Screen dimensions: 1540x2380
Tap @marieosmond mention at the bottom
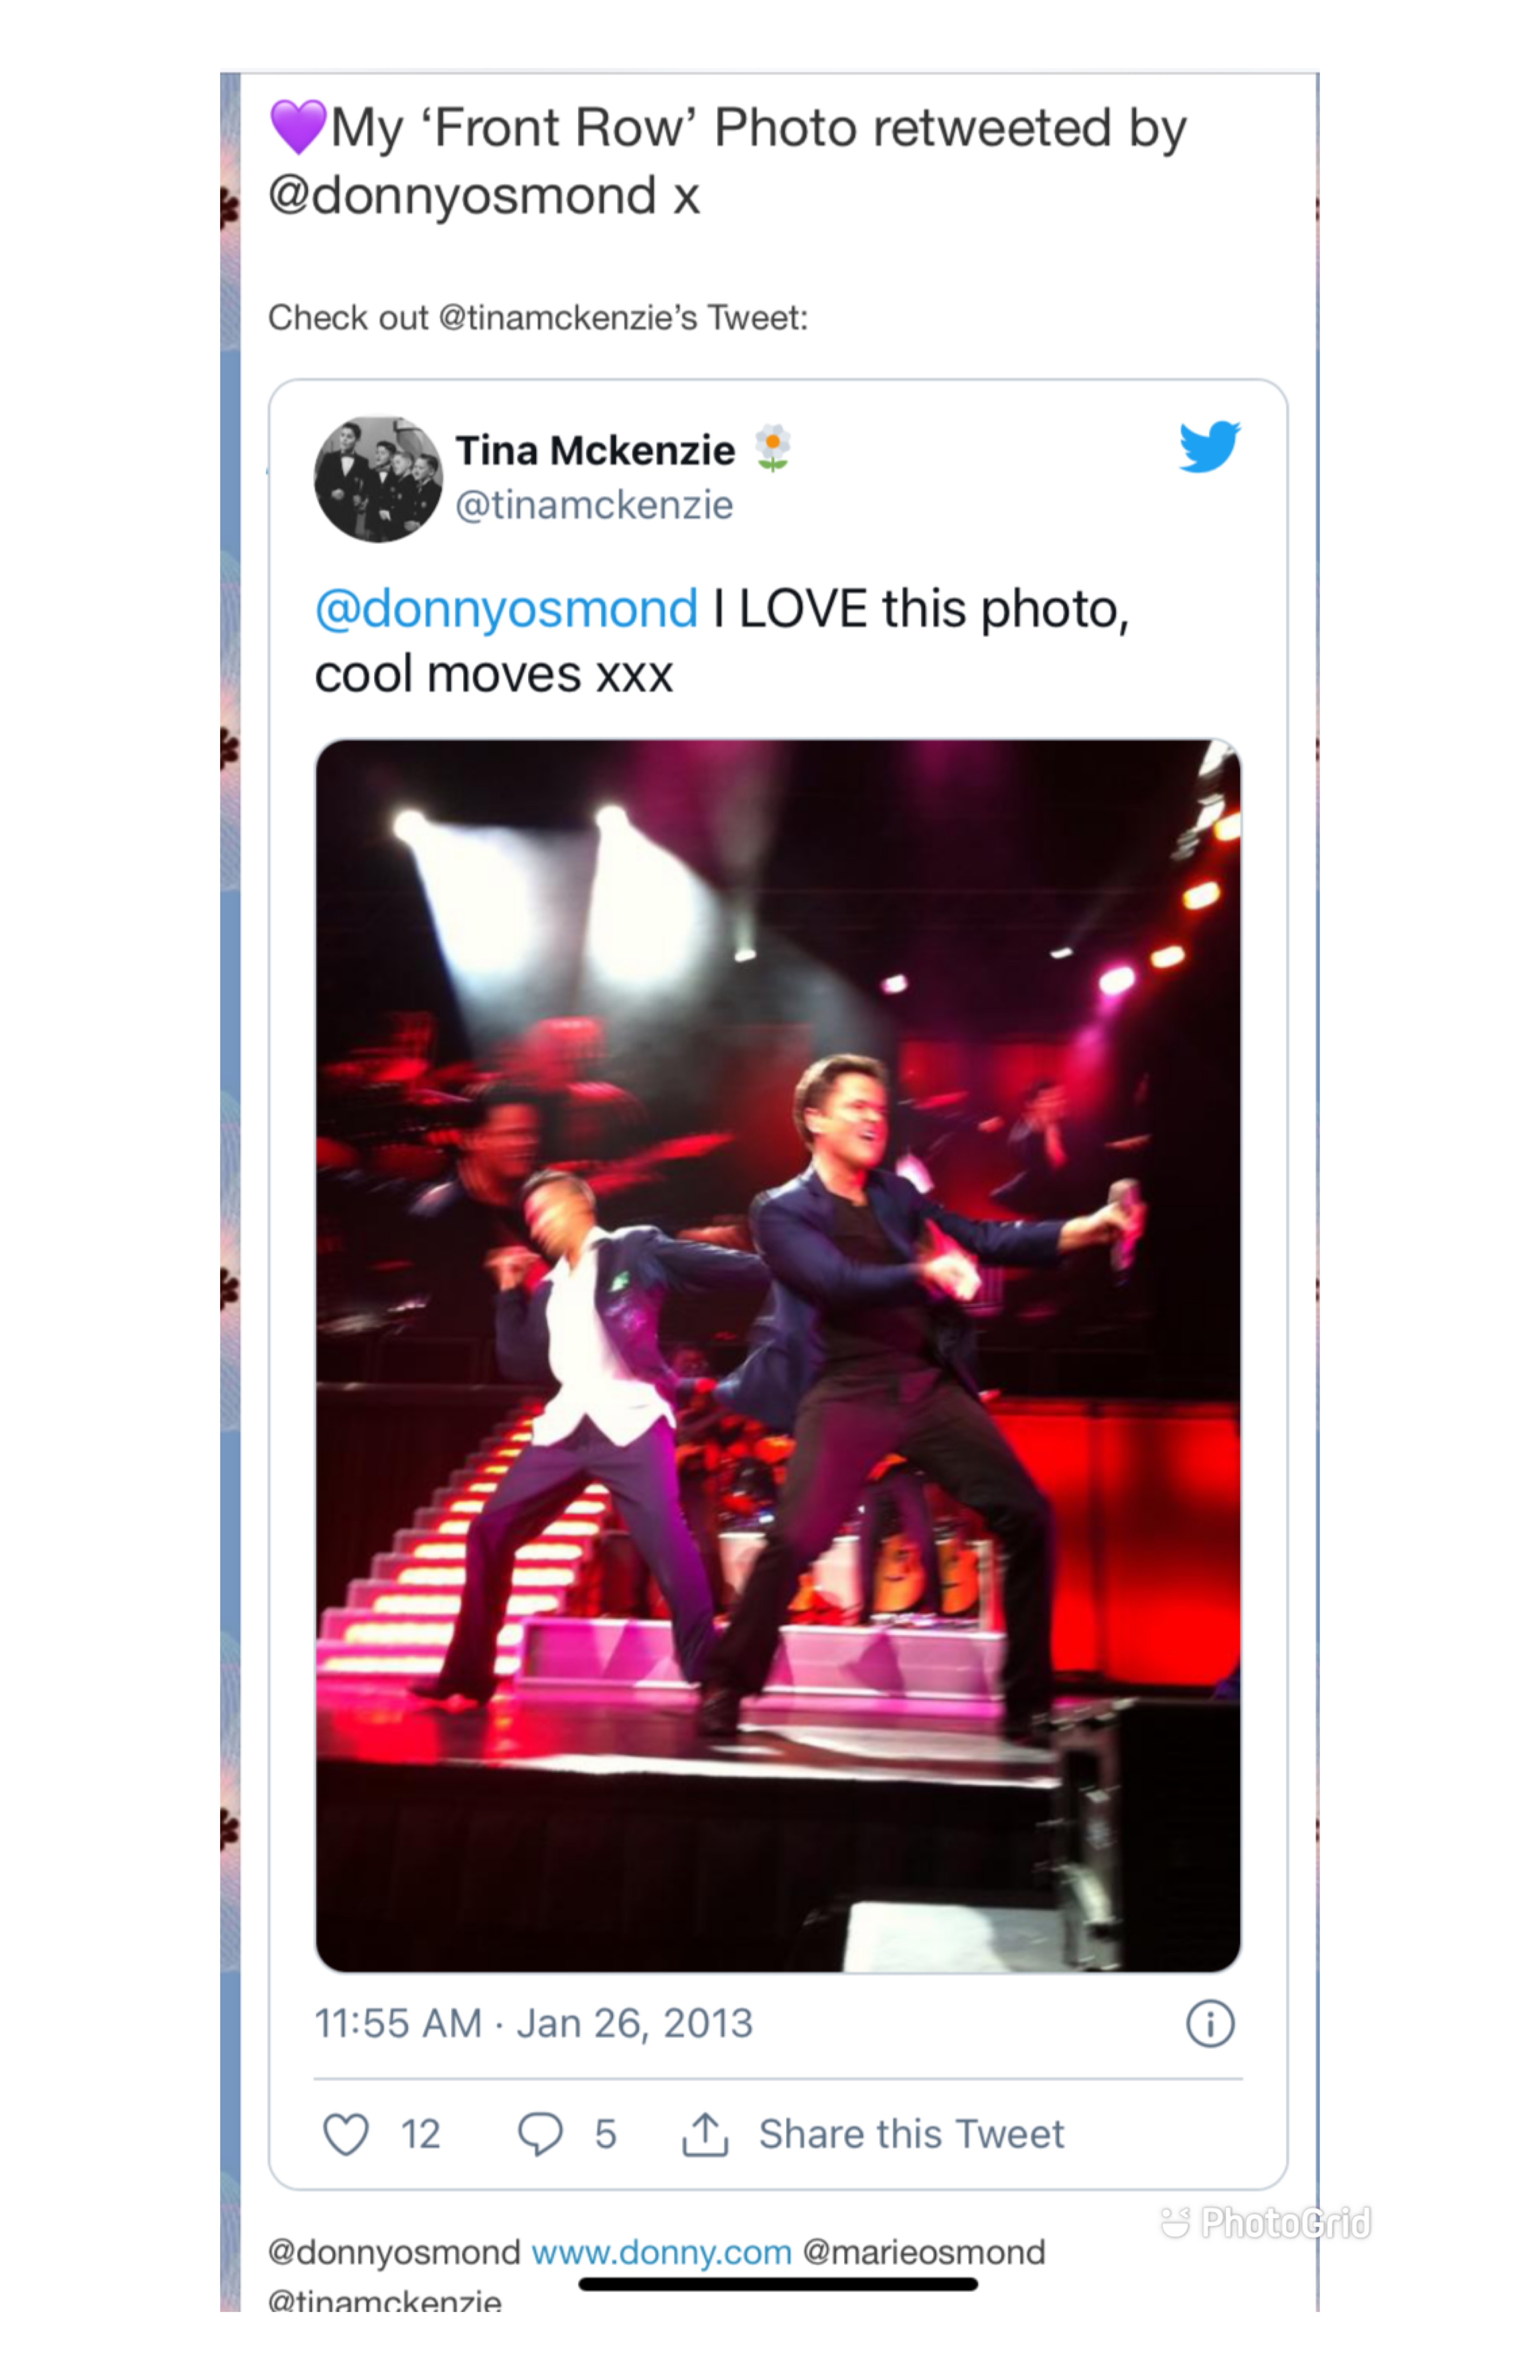[x=923, y=2252]
